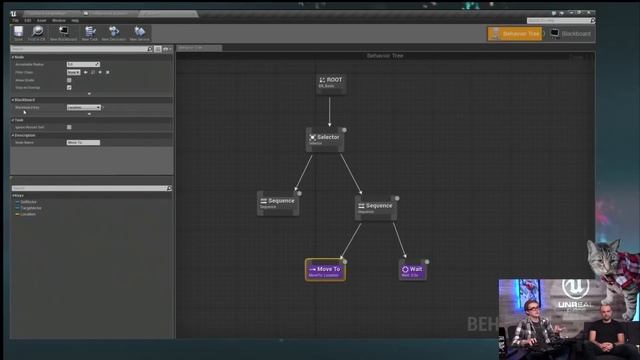This screenshot has height=360, width=640.
Task: Select the Location blackboard key
Action: pos(28,214)
